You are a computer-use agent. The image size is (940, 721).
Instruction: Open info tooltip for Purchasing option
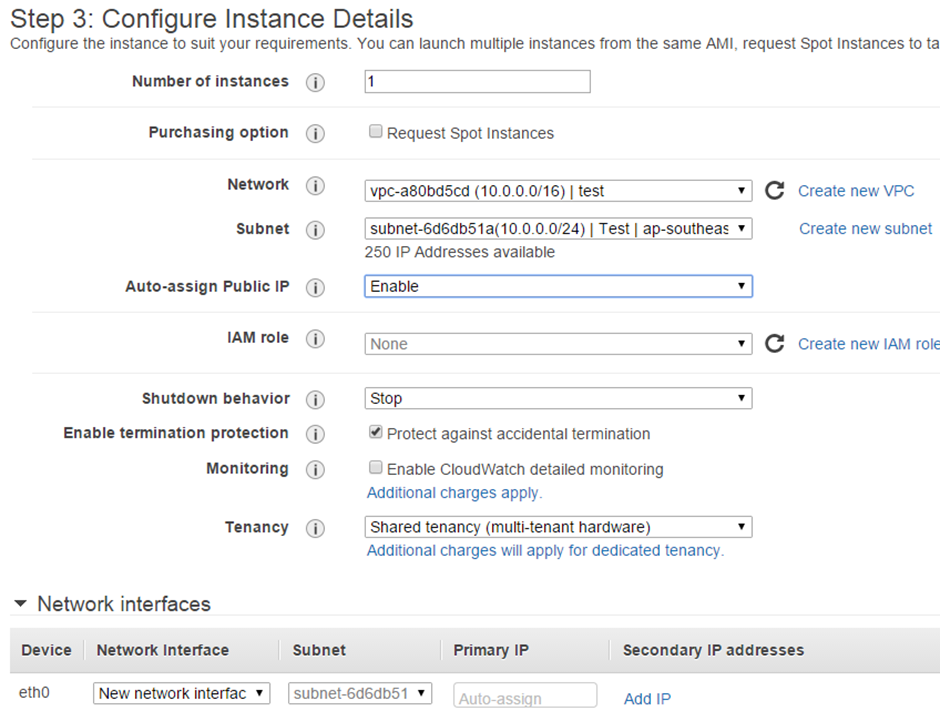315,133
